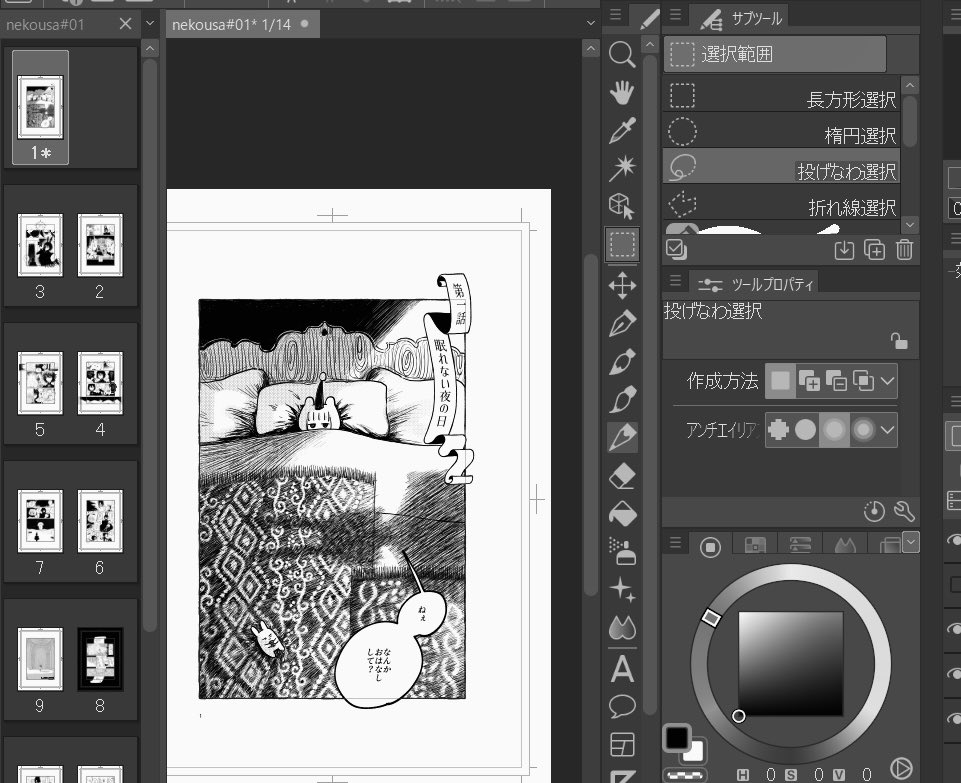Switch to the color slider tab
The image size is (961, 783).
(x=800, y=545)
